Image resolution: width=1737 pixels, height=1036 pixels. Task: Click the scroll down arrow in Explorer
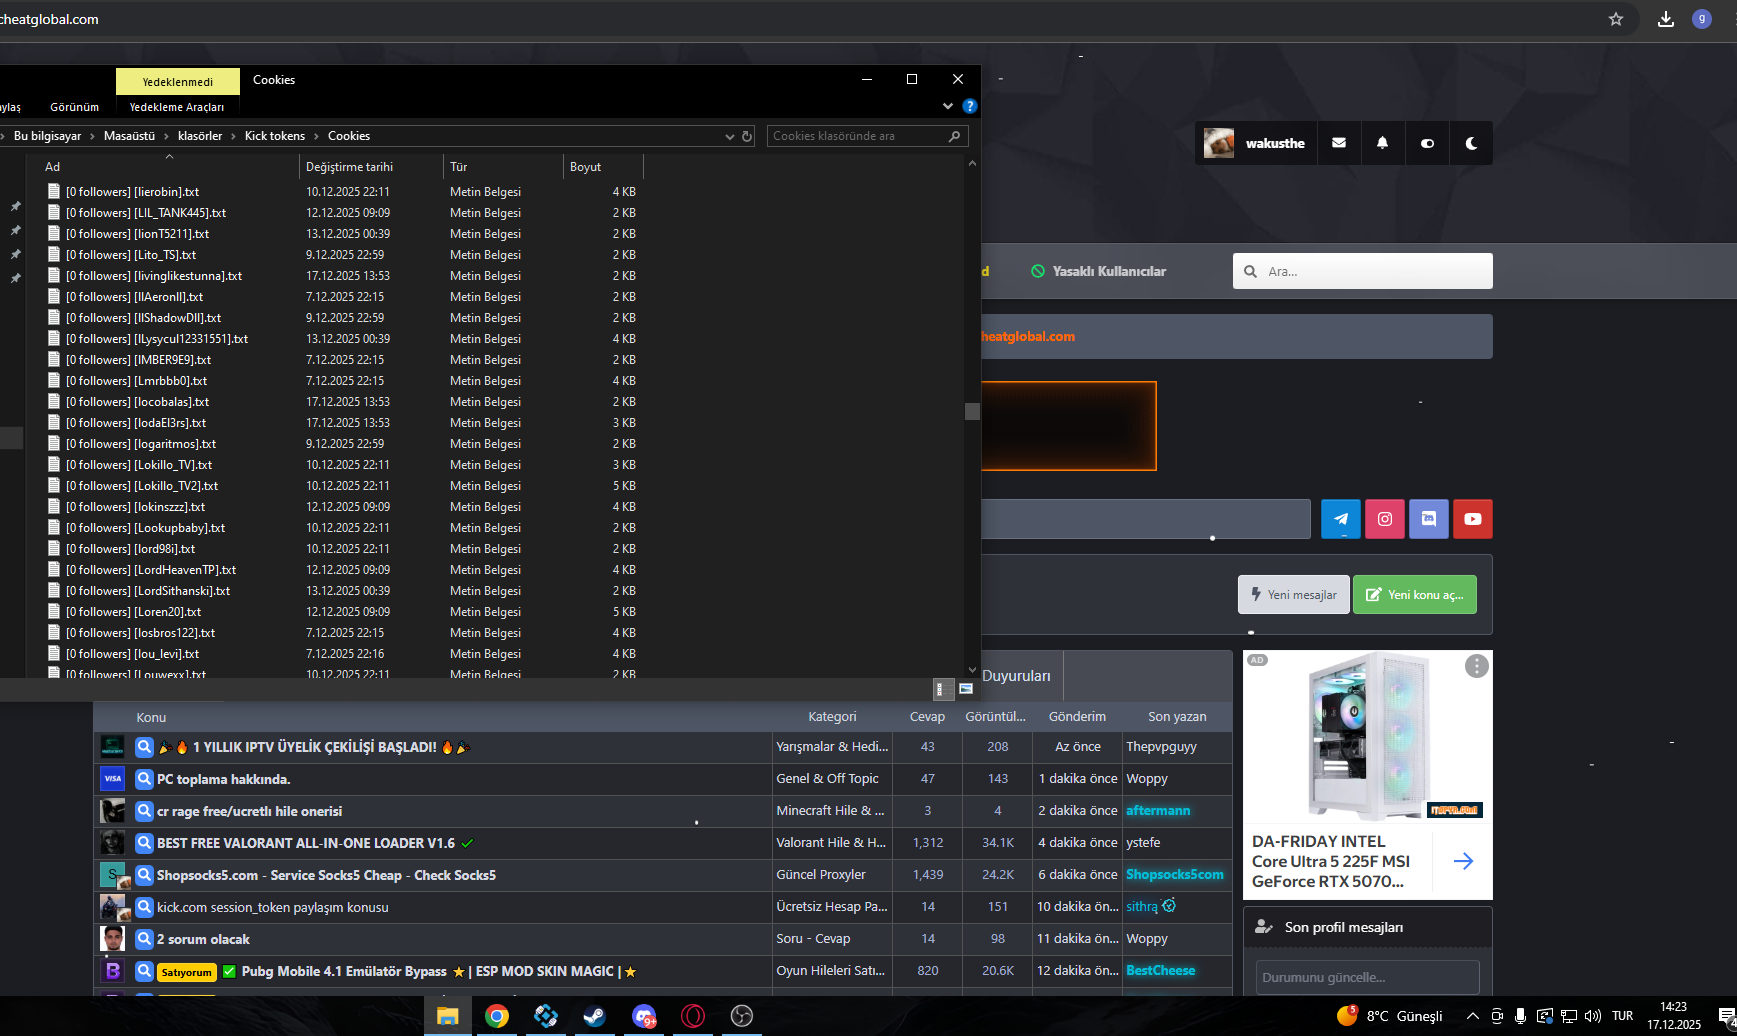coord(972,670)
